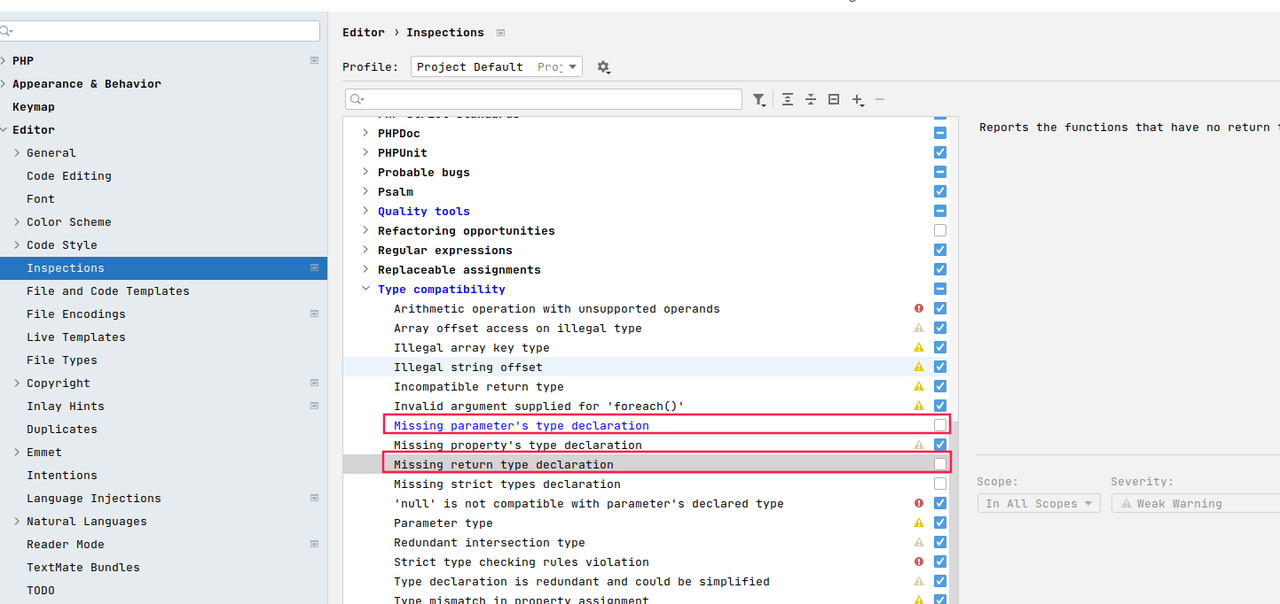Open the filter inspections funnel menu
The height and width of the screenshot is (604, 1280).
[760, 100]
